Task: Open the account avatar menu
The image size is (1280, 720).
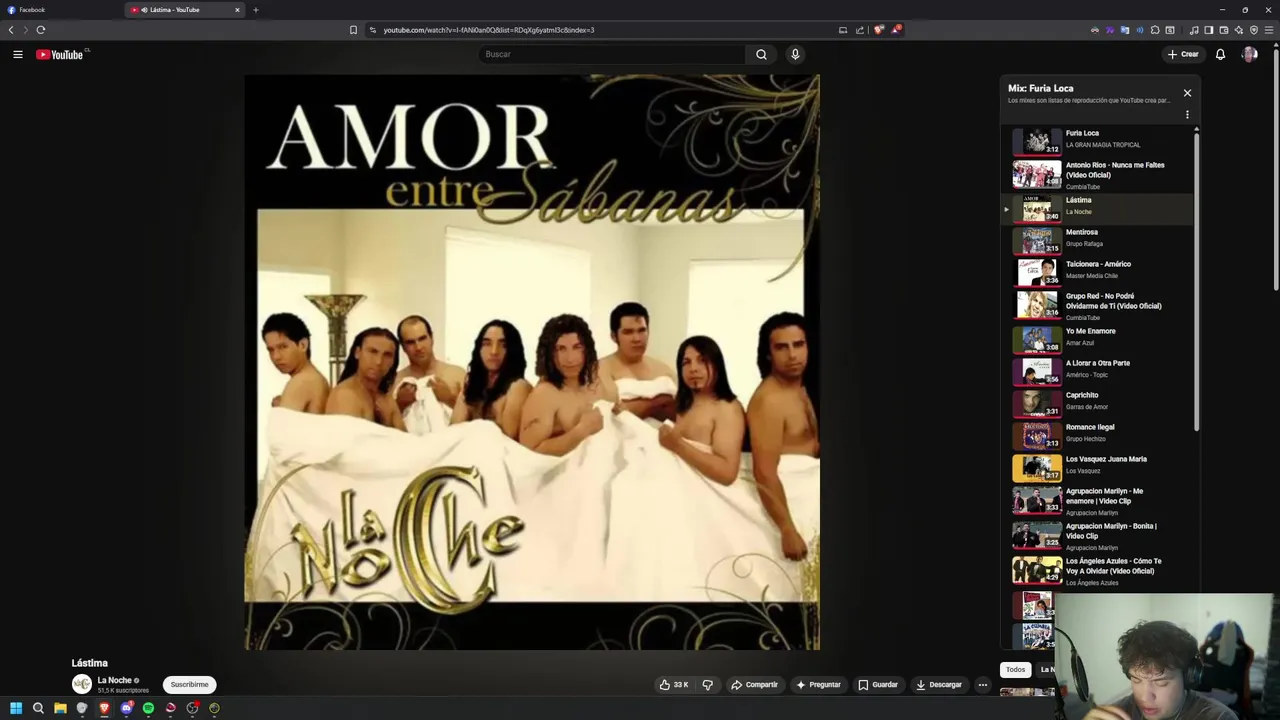Action: point(1250,54)
